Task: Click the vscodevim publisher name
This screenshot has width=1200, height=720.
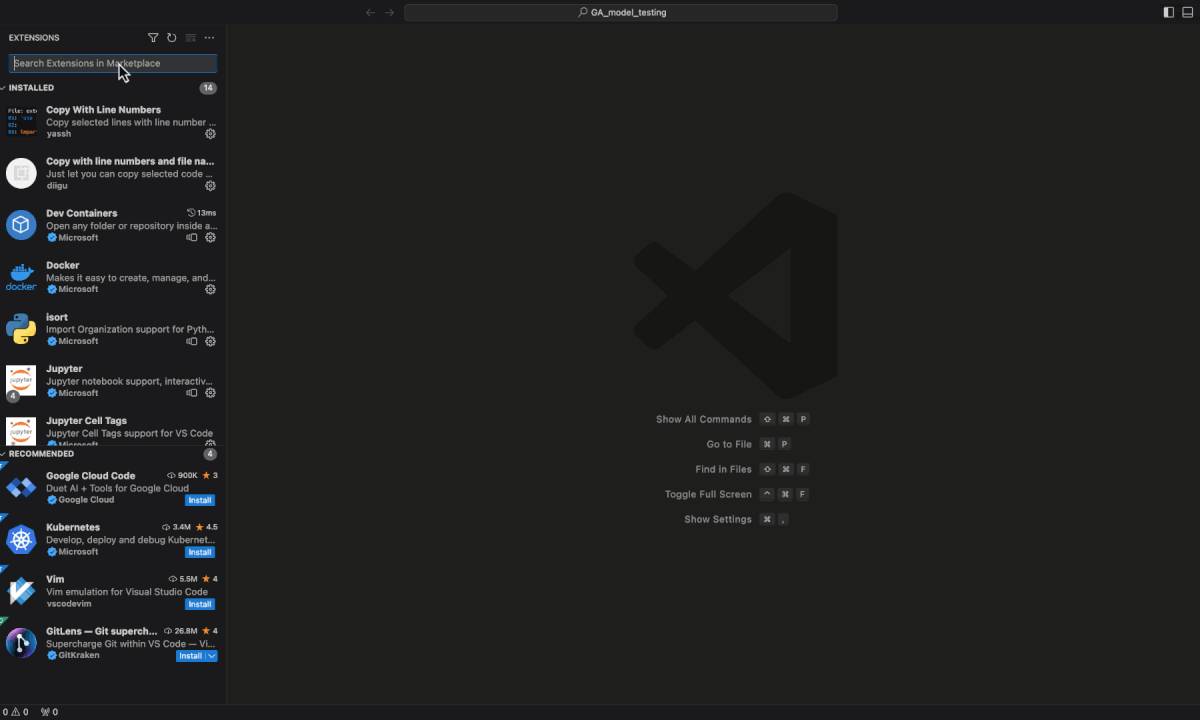Action: point(68,604)
